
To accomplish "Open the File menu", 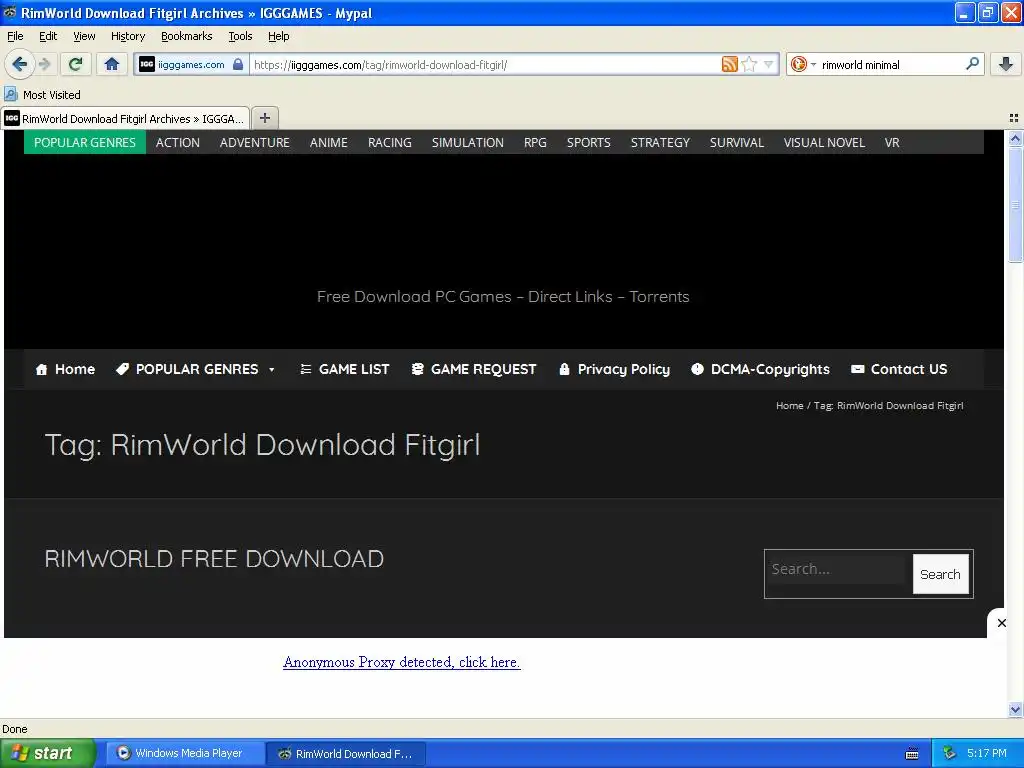I will 15,36.
